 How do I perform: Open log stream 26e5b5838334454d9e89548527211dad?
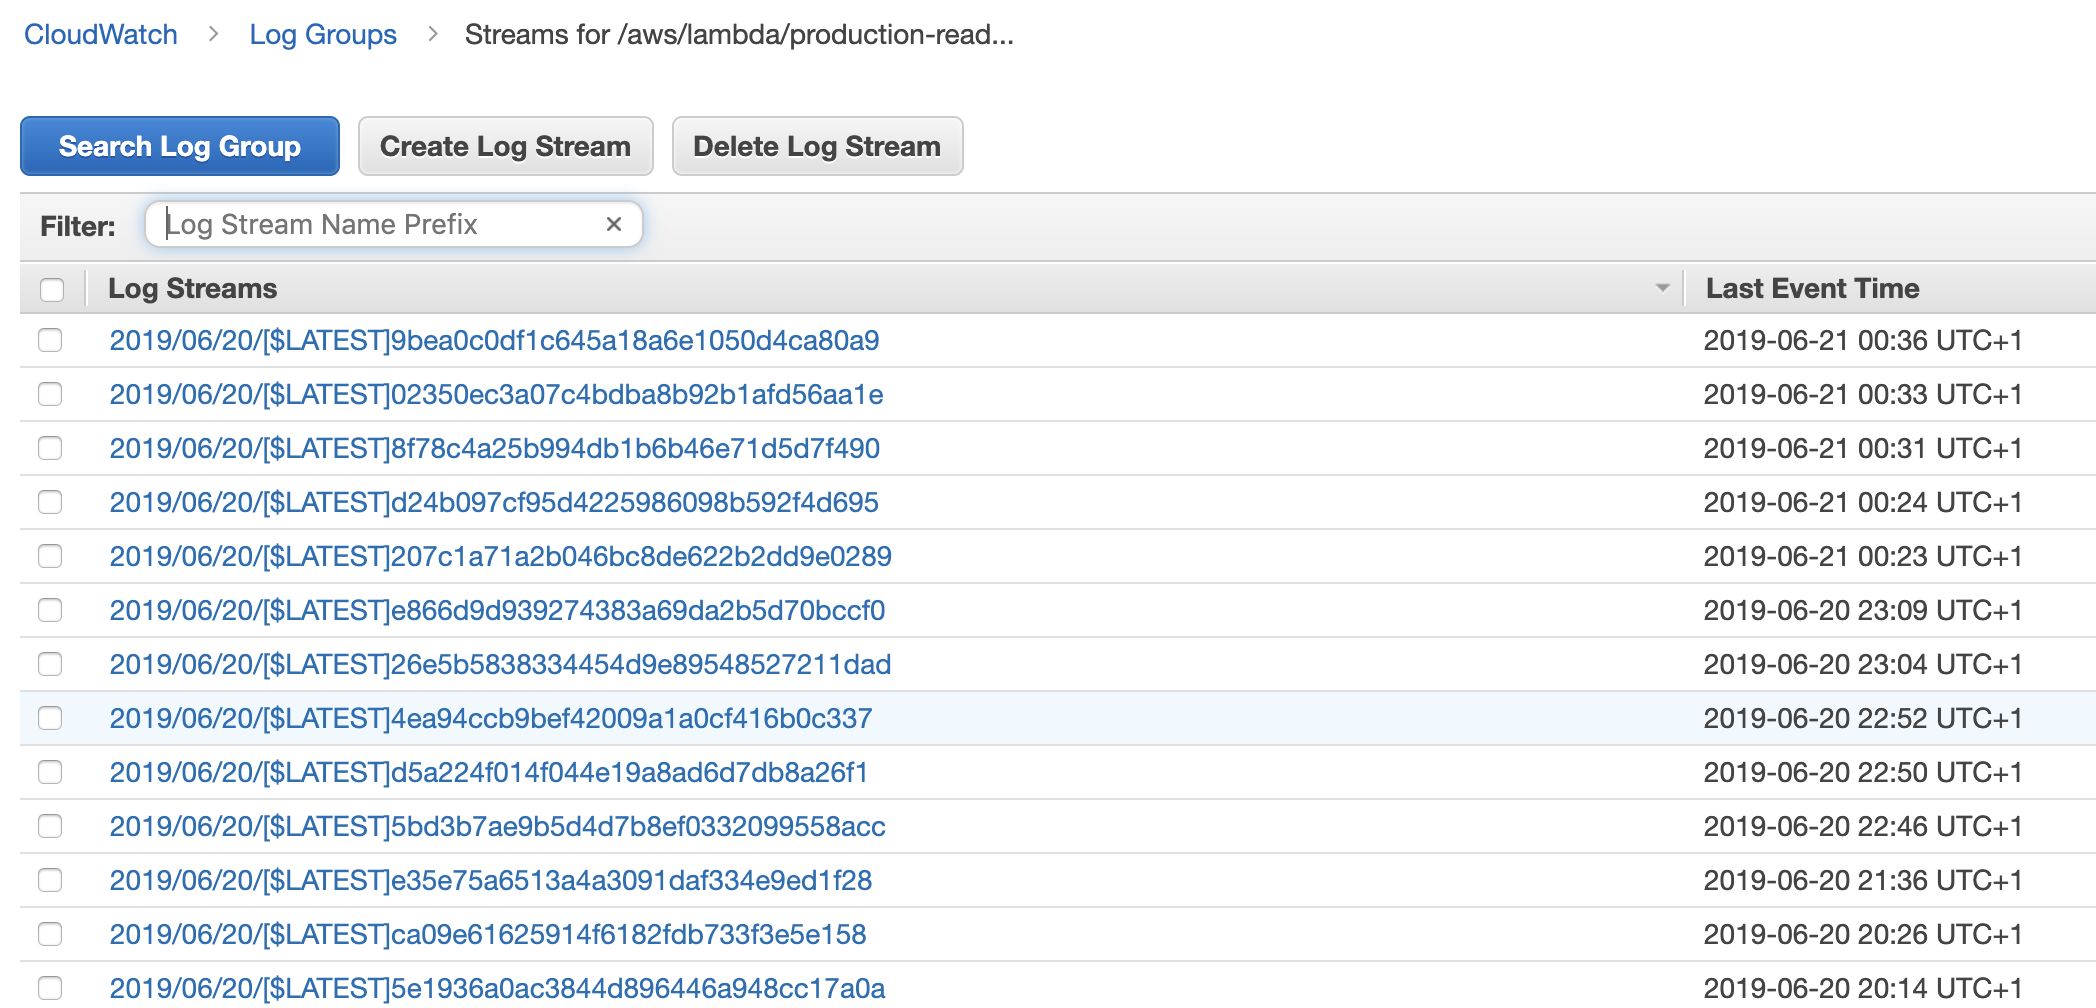pyautogui.click(x=500, y=664)
